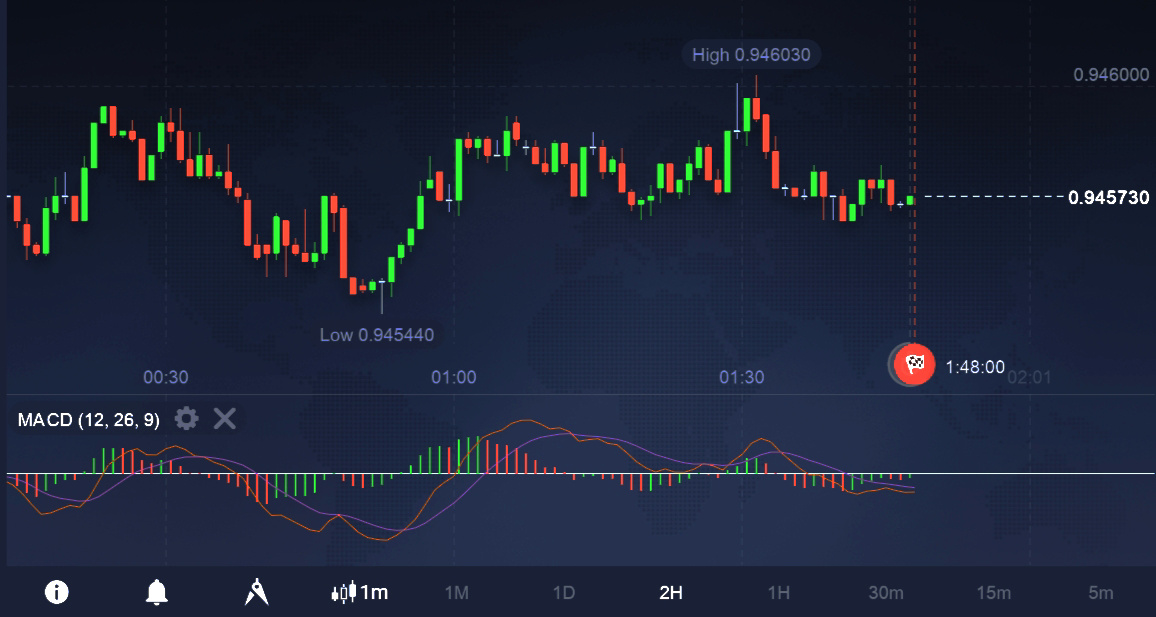1156x617 pixels.
Task: Open the drawing tools compass icon
Action: tap(256, 592)
